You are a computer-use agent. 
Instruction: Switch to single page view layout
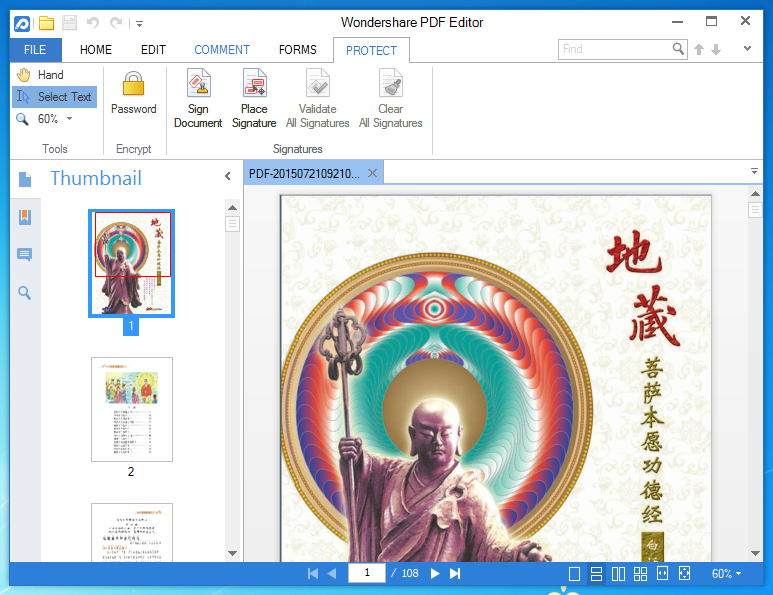coord(574,573)
